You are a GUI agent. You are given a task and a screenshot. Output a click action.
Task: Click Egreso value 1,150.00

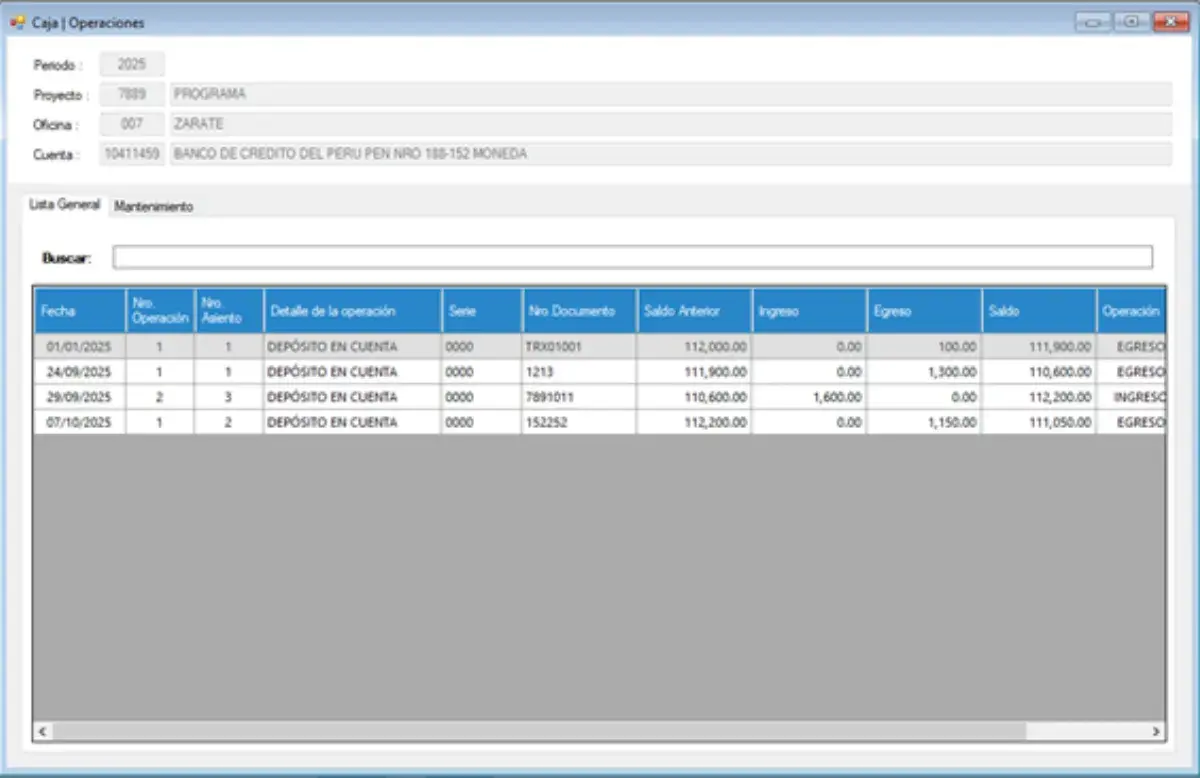(951, 422)
